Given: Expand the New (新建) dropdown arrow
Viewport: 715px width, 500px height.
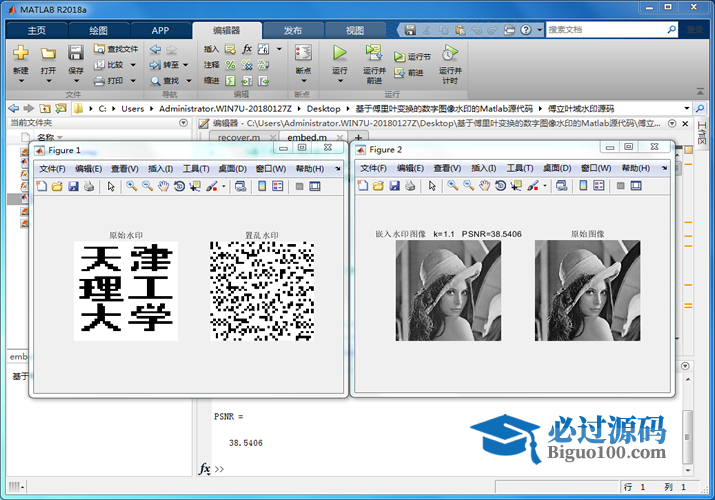Looking at the screenshot, I should (x=21, y=81).
